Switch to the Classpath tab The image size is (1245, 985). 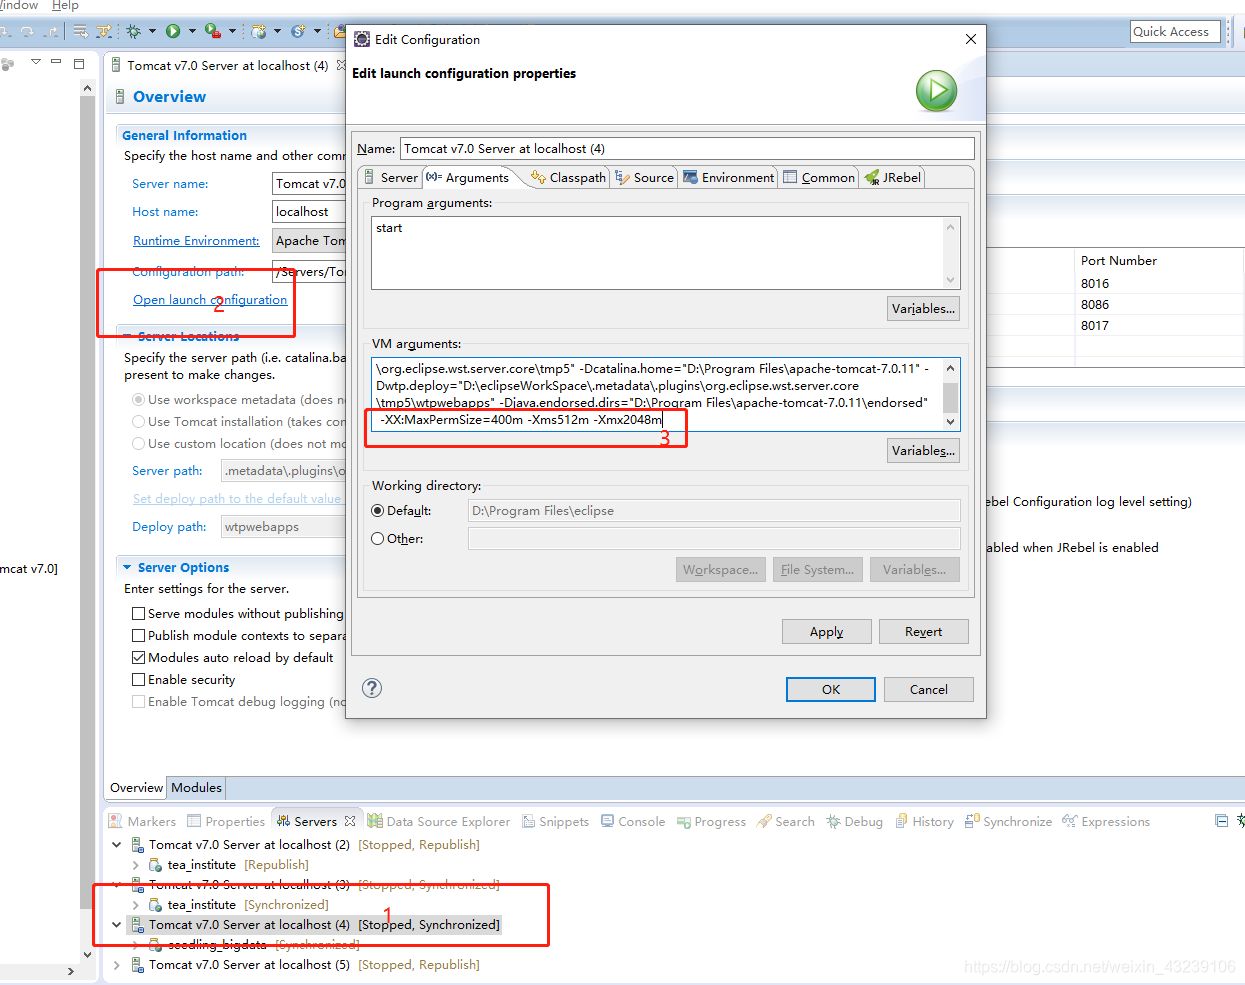(x=568, y=177)
